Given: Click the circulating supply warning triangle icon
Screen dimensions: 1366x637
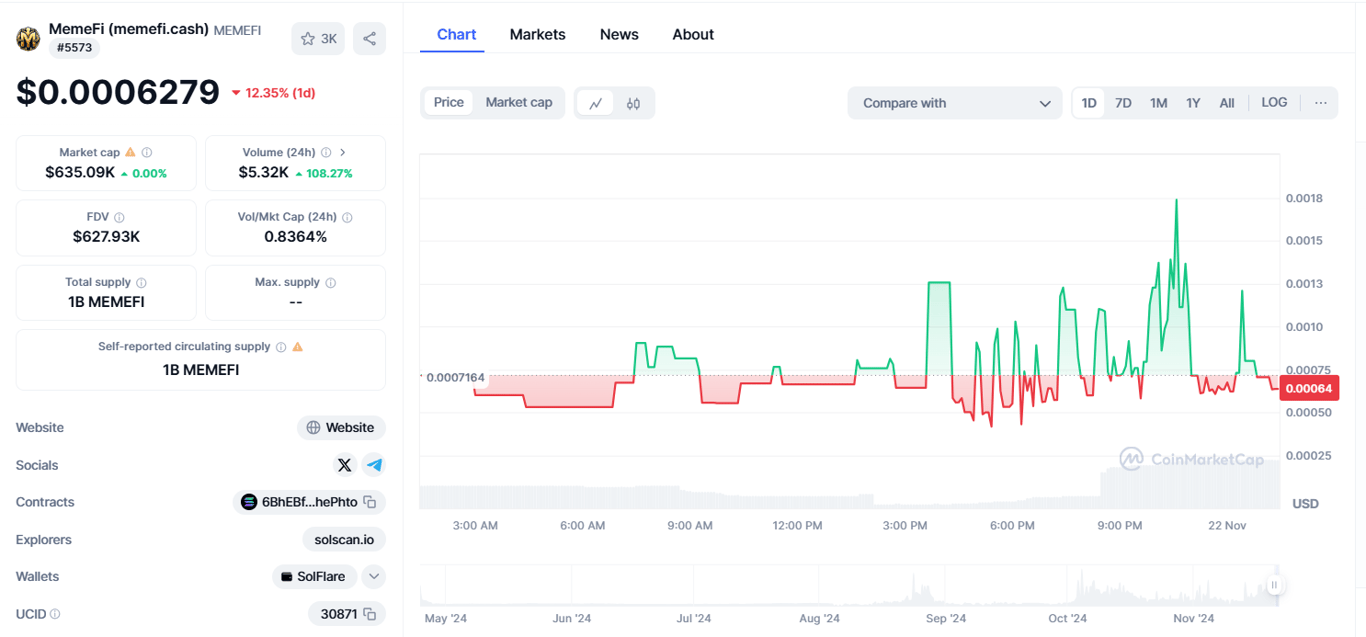Looking at the screenshot, I should pos(297,347).
